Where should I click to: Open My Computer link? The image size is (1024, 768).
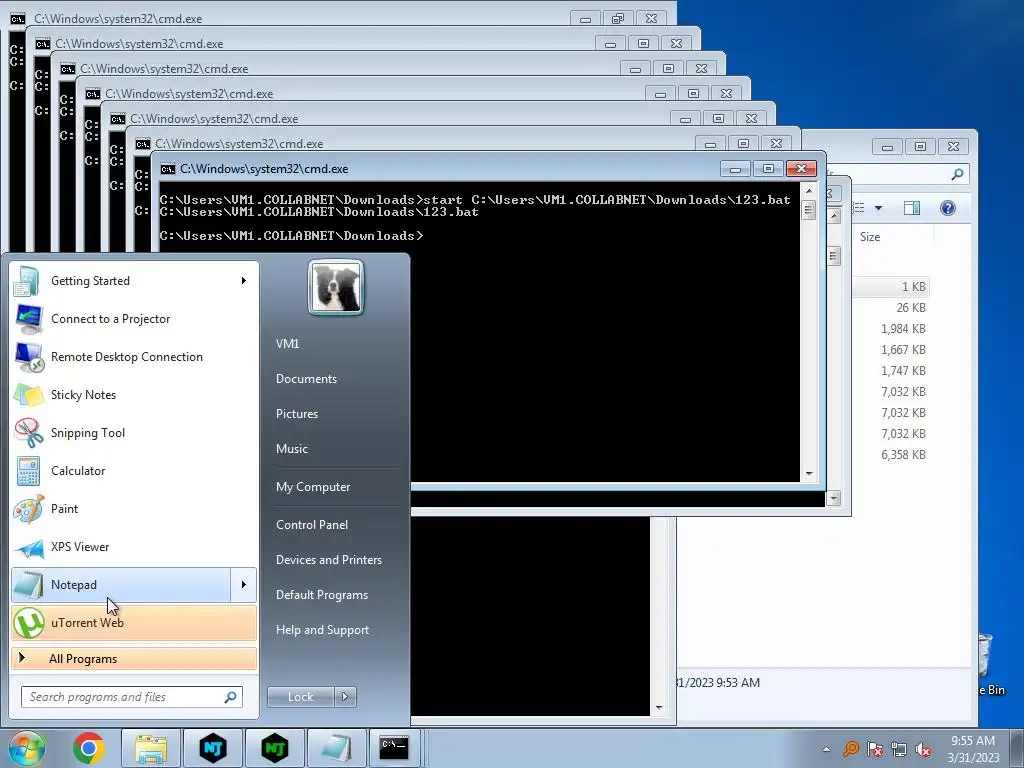coord(313,487)
